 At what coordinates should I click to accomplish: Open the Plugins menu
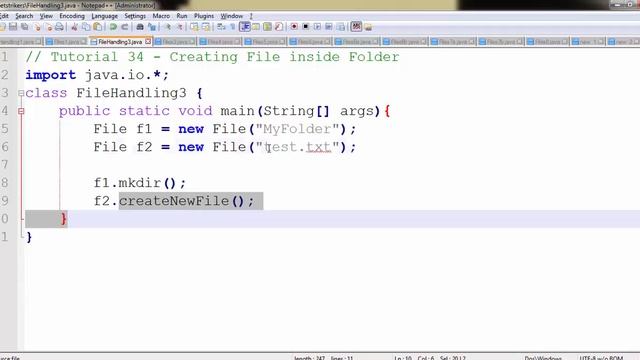click(204, 16)
